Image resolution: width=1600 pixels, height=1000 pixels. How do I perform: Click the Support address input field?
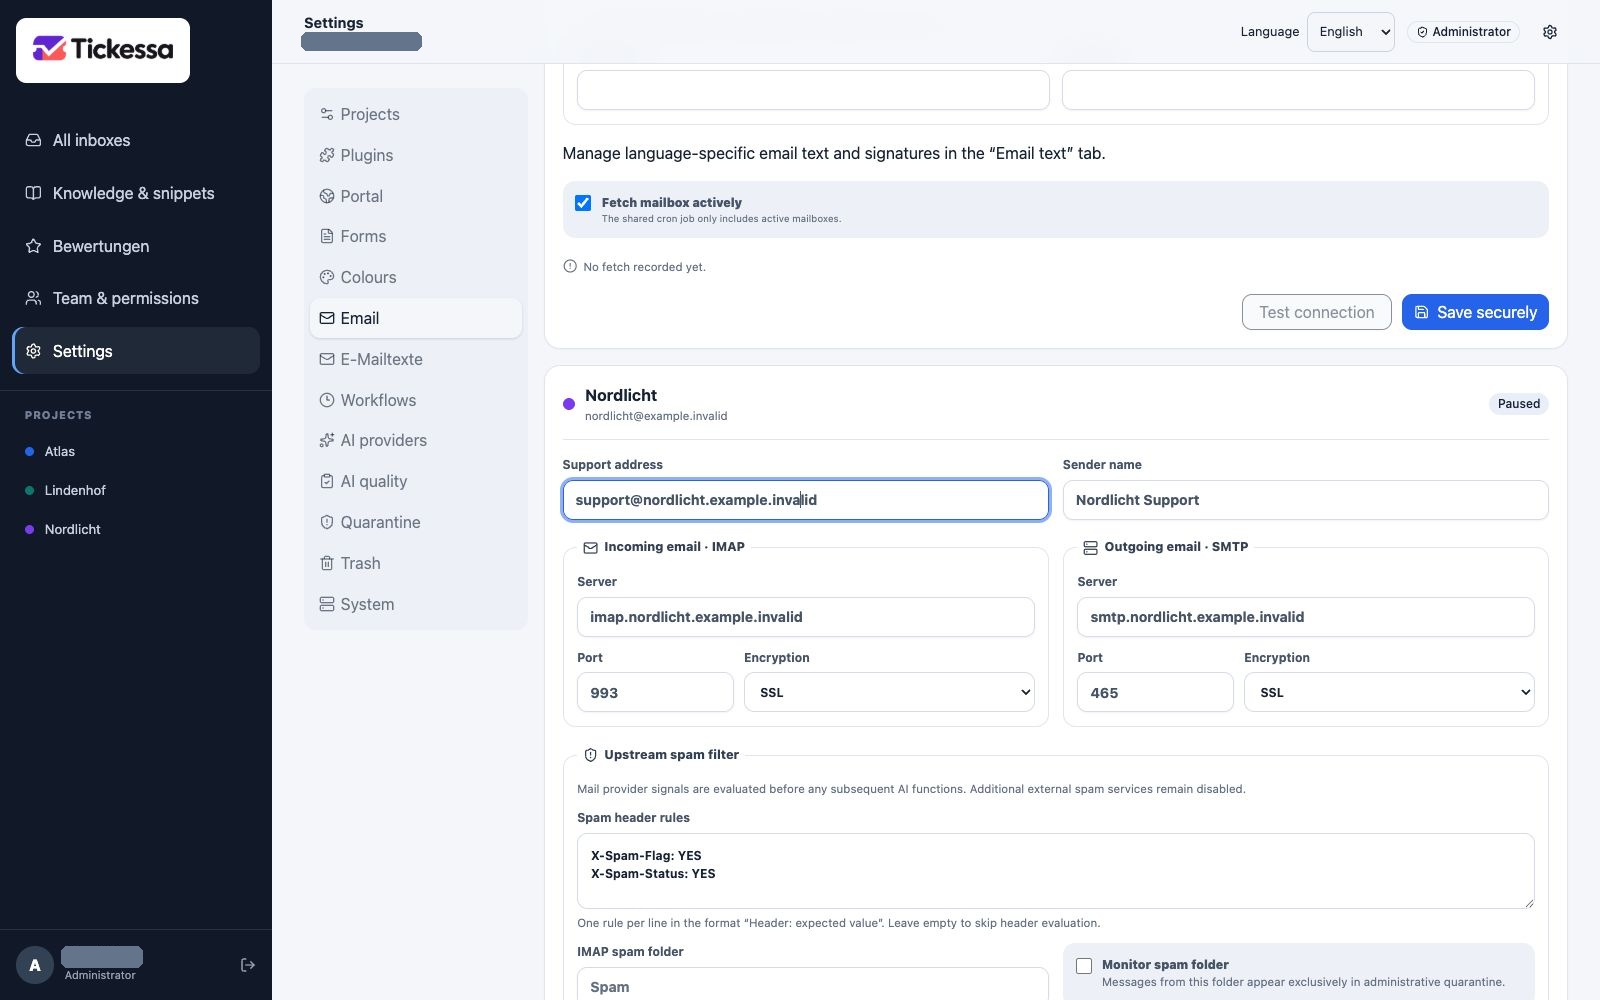pos(806,500)
